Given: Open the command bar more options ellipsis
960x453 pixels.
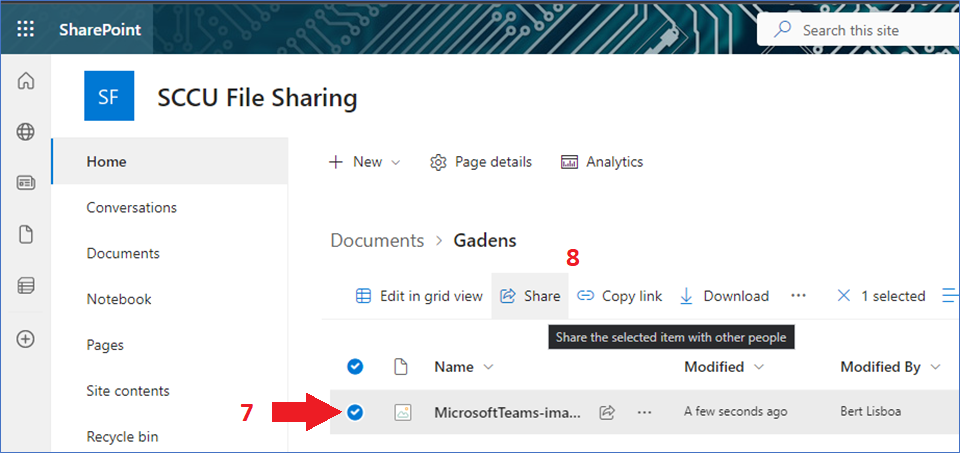Looking at the screenshot, I should click(798, 296).
